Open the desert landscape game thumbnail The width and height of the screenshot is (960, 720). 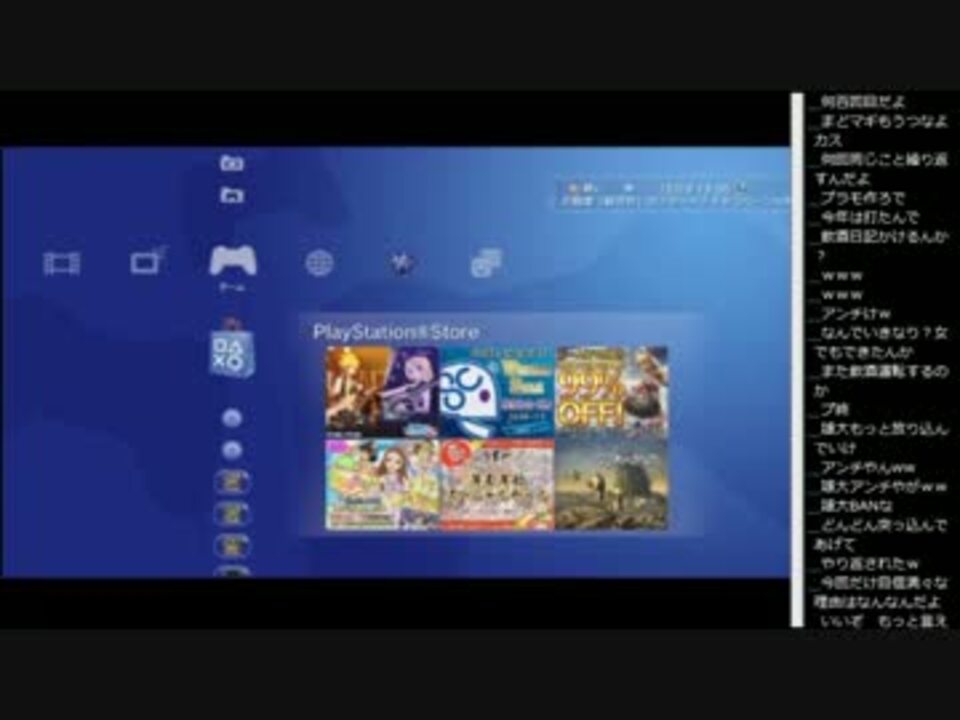click(x=612, y=484)
